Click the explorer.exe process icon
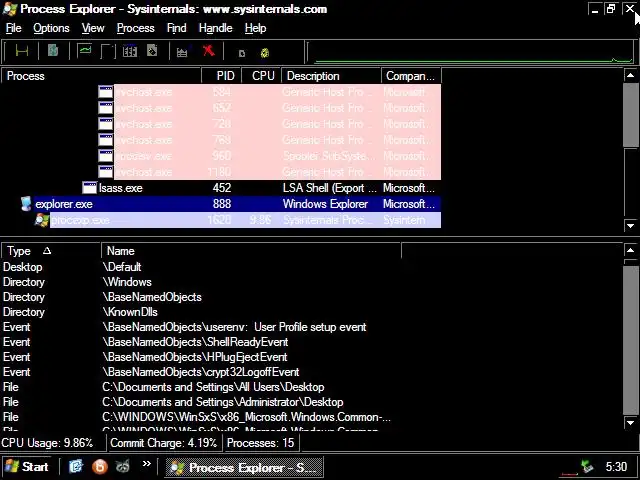Image resolution: width=640 pixels, height=480 pixels. pos(26,204)
